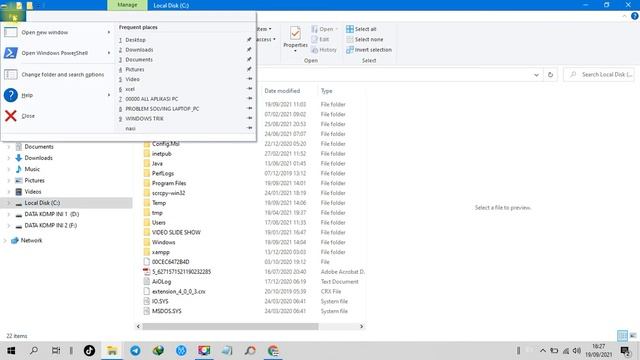This screenshot has width=640, height=360.
Task: Pin WINDOWS TRIK in Frequent places
Action: click(249, 118)
